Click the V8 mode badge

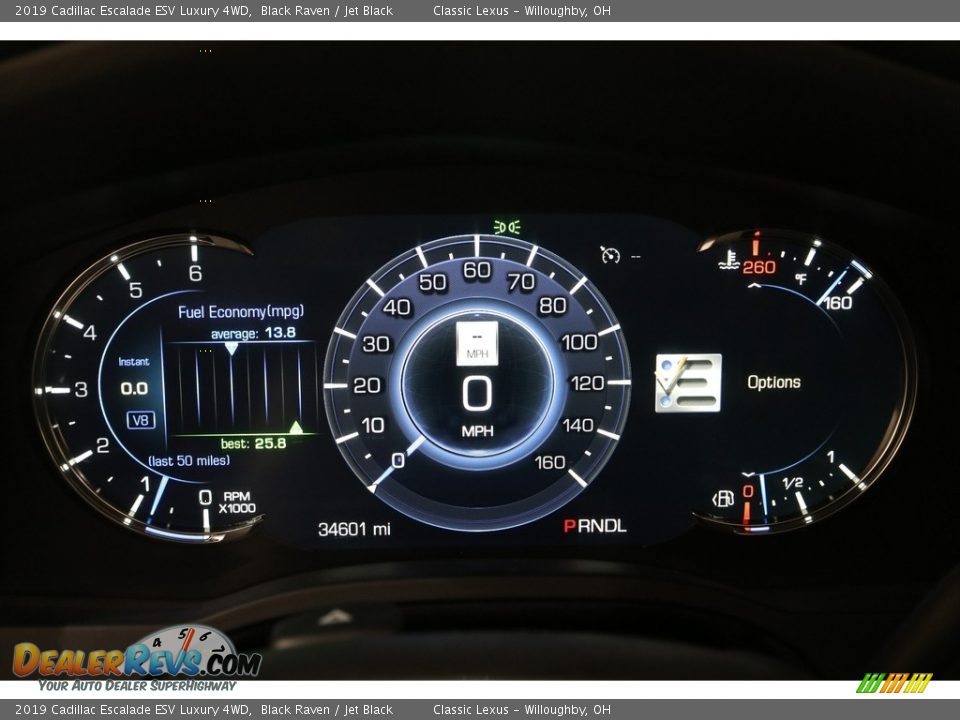coord(140,420)
